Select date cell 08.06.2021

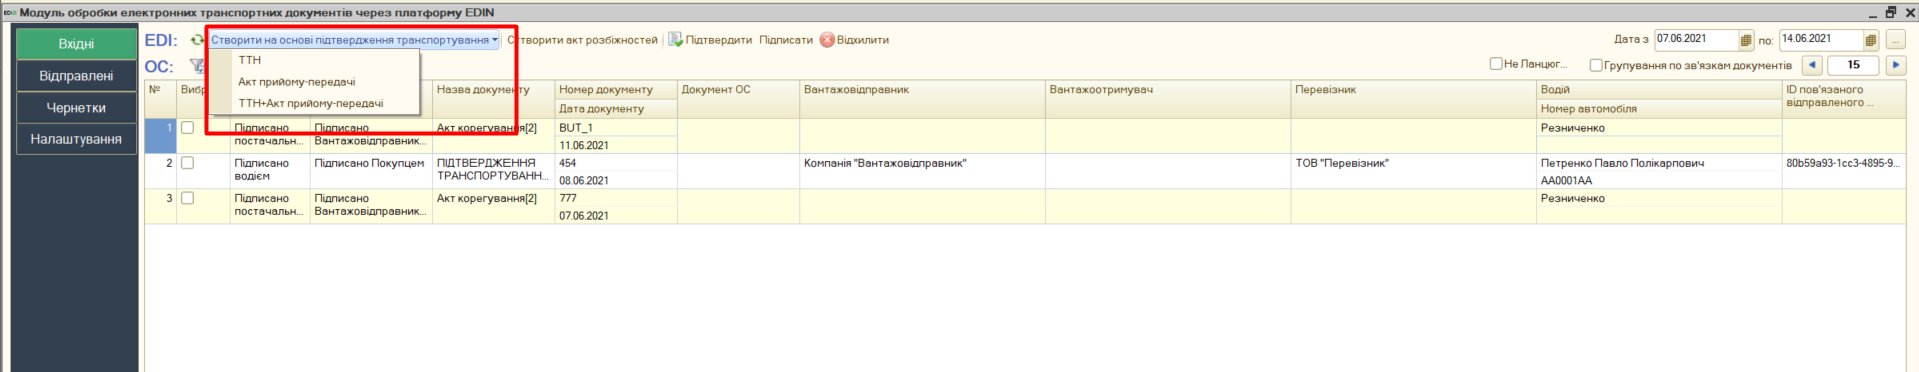coord(616,181)
